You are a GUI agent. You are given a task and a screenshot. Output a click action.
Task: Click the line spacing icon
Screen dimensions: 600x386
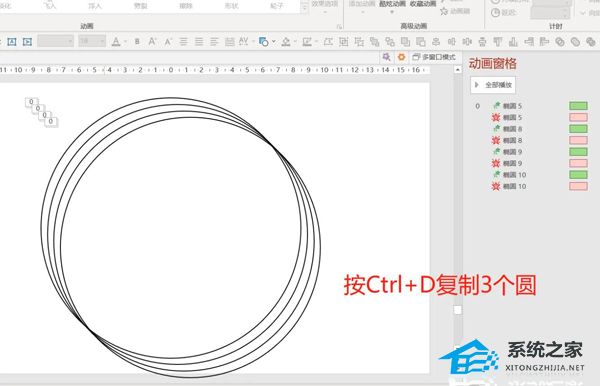click(x=229, y=41)
